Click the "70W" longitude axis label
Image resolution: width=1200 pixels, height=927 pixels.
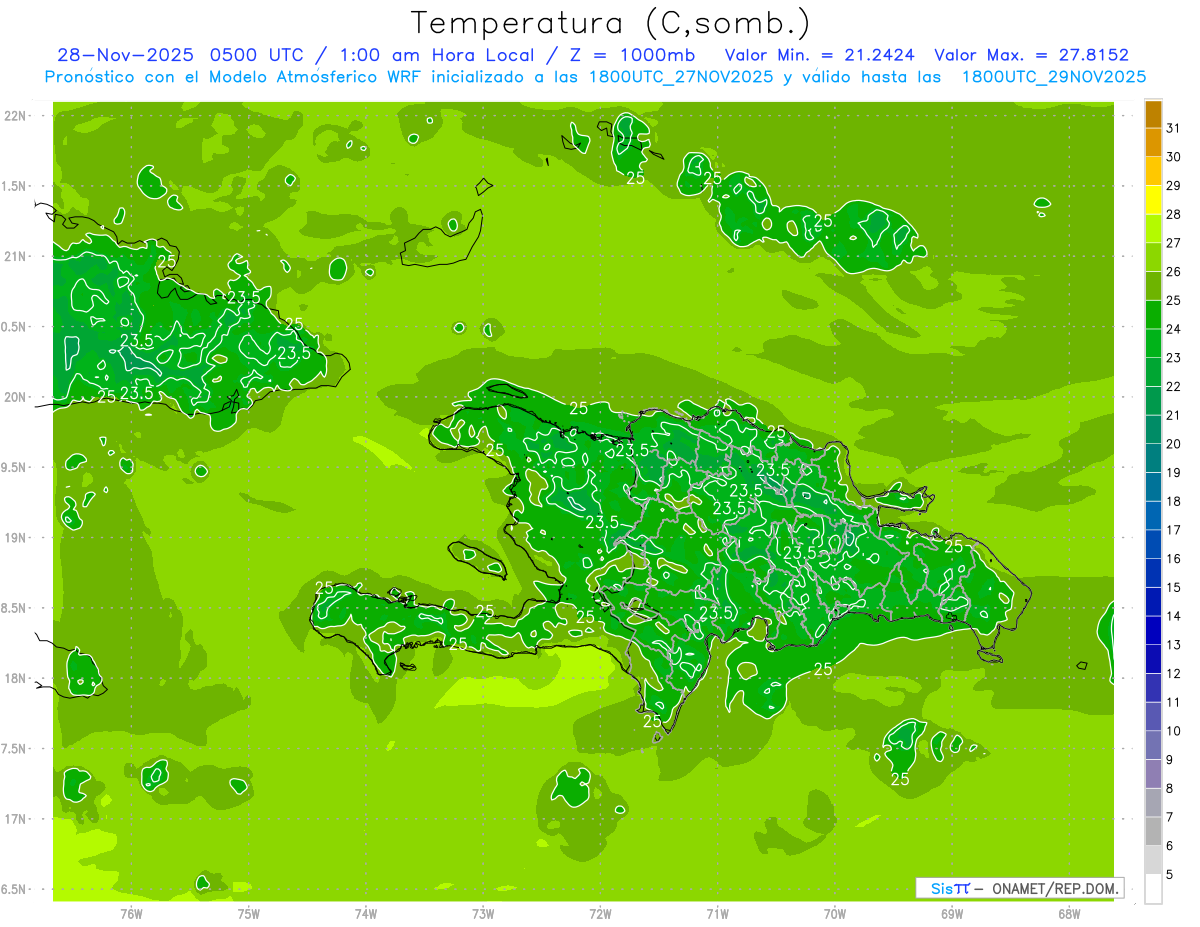pos(835,914)
